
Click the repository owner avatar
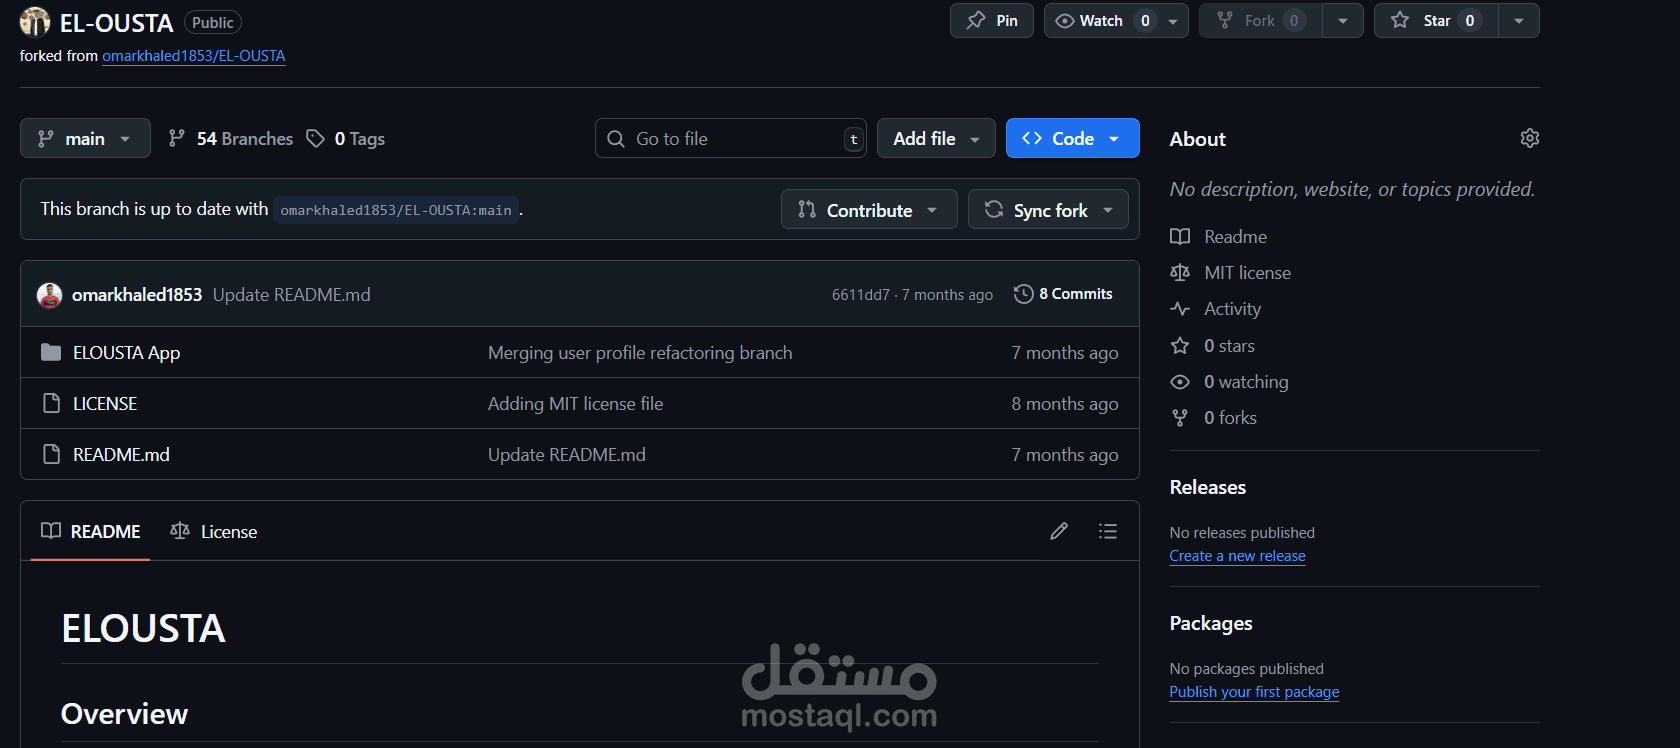35,21
